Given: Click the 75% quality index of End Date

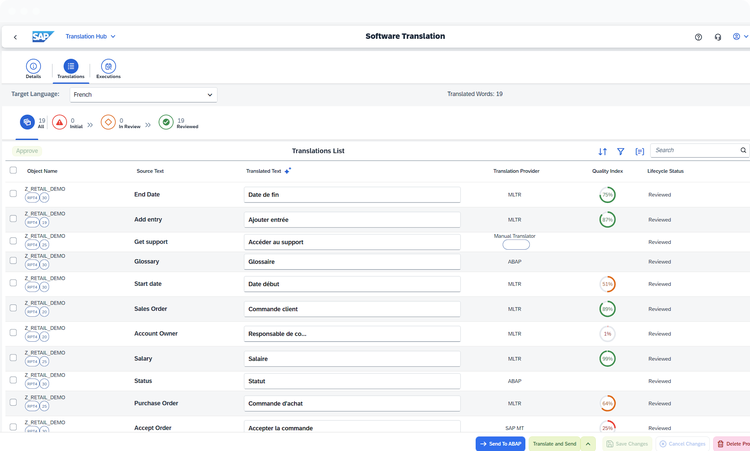Looking at the screenshot, I should pyautogui.click(x=607, y=195).
